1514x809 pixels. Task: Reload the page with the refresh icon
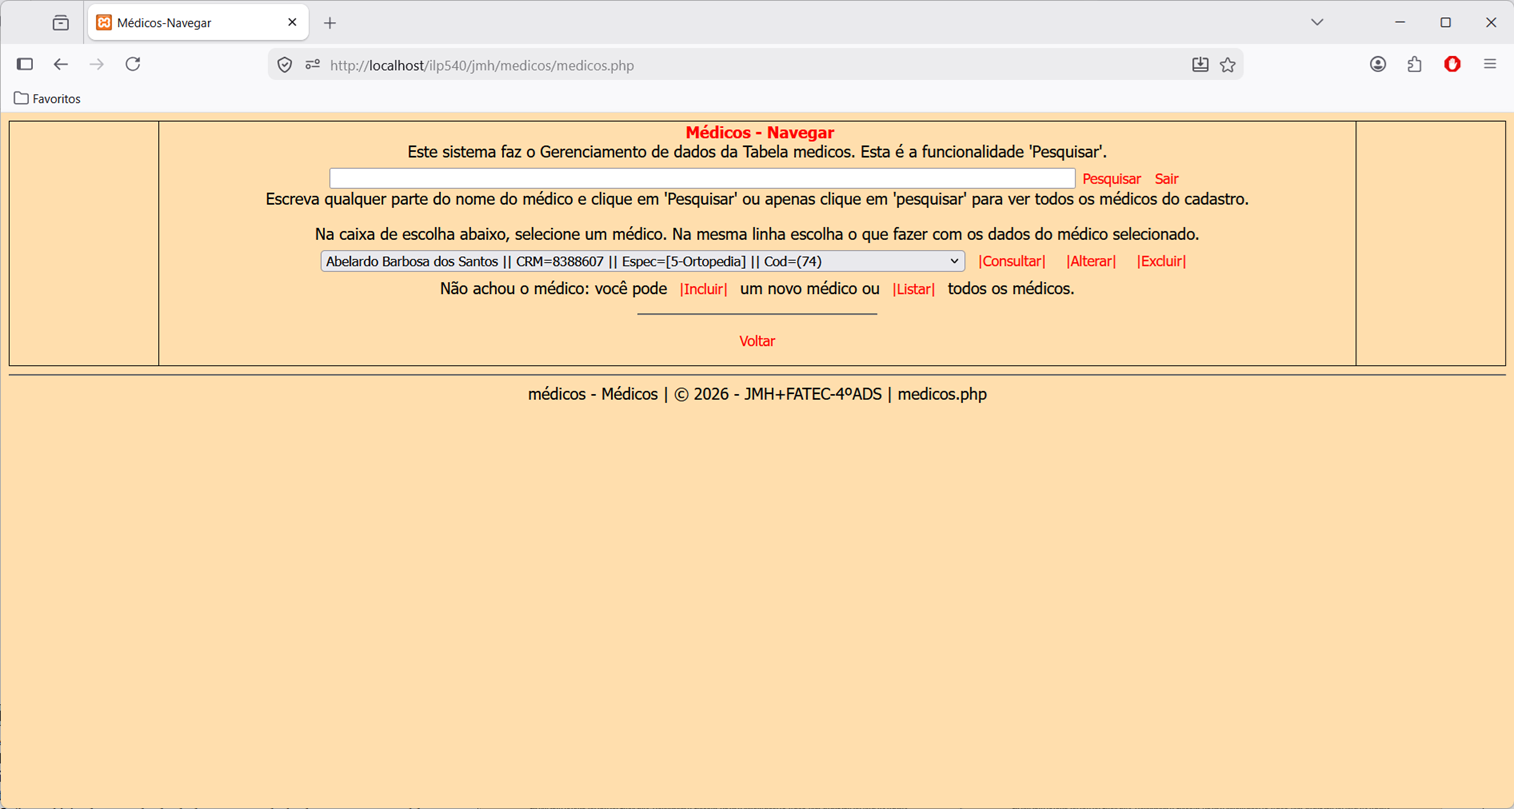[x=133, y=64]
